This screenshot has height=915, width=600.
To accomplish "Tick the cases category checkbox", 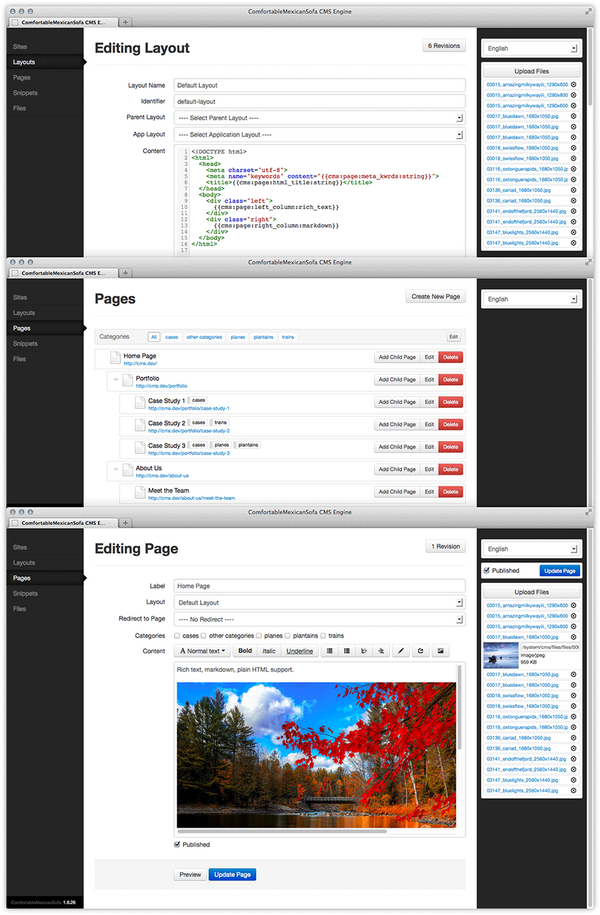I will point(177,635).
